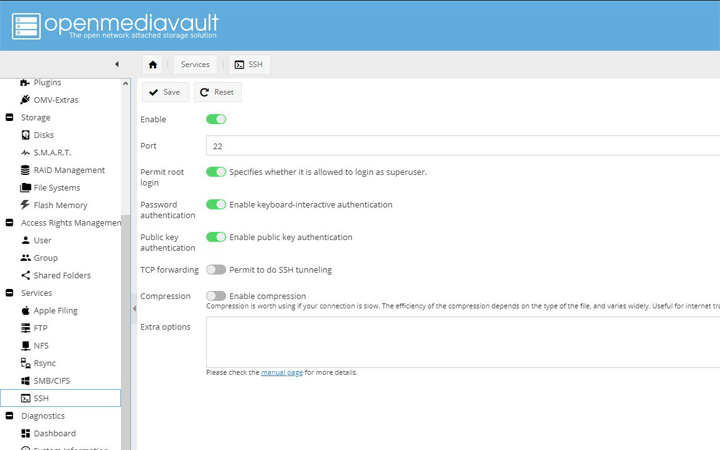
Task: Click inside the Extra options textarea
Action: [x=463, y=342]
